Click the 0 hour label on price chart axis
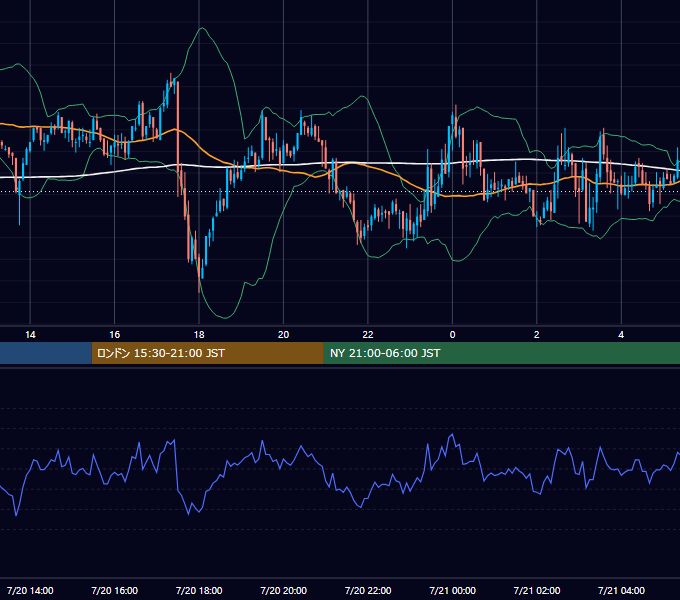 452,335
